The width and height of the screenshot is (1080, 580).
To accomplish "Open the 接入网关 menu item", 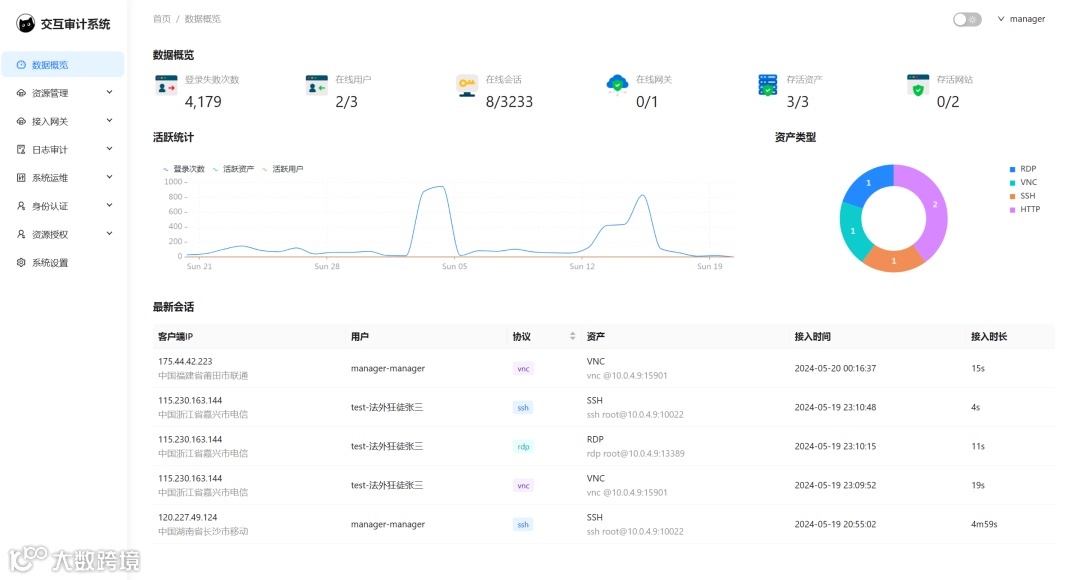I will point(63,121).
